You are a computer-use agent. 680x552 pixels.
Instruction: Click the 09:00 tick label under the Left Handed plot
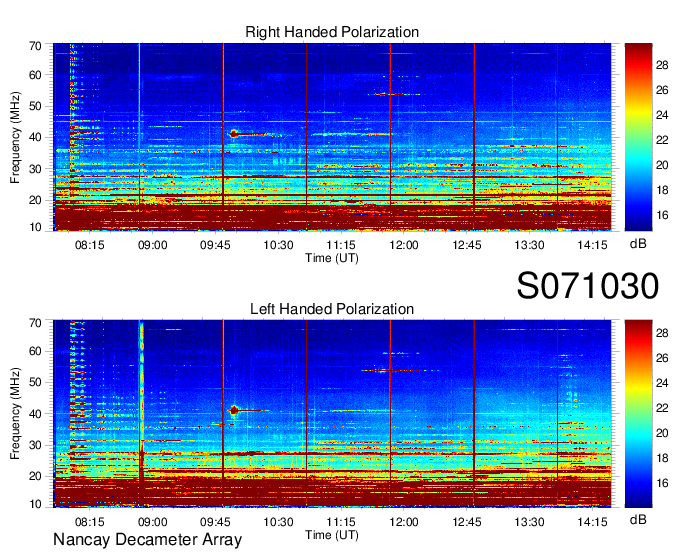153,522
